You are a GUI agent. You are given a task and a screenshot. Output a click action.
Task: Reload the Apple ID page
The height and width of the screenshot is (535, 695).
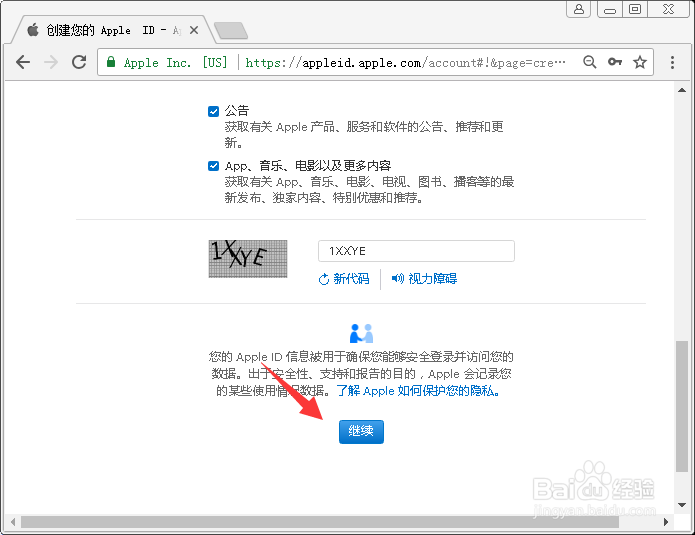pos(79,62)
